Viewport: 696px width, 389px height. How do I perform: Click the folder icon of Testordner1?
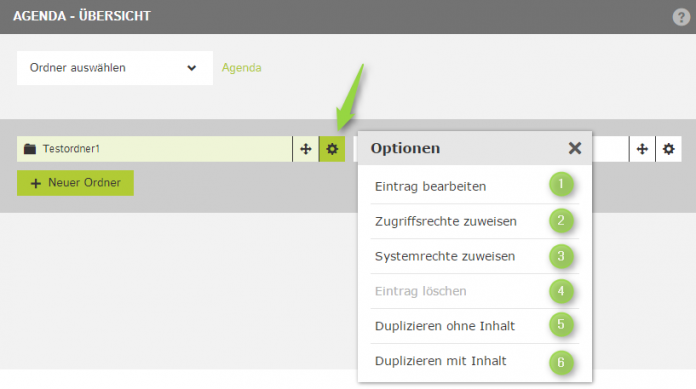[x=30, y=149]
